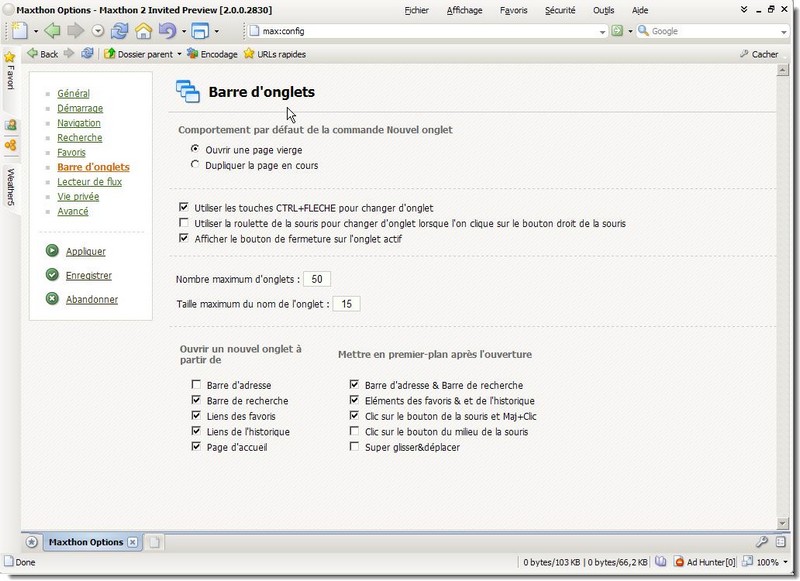Expand the menu bar chevron at top right

point(744,10)
